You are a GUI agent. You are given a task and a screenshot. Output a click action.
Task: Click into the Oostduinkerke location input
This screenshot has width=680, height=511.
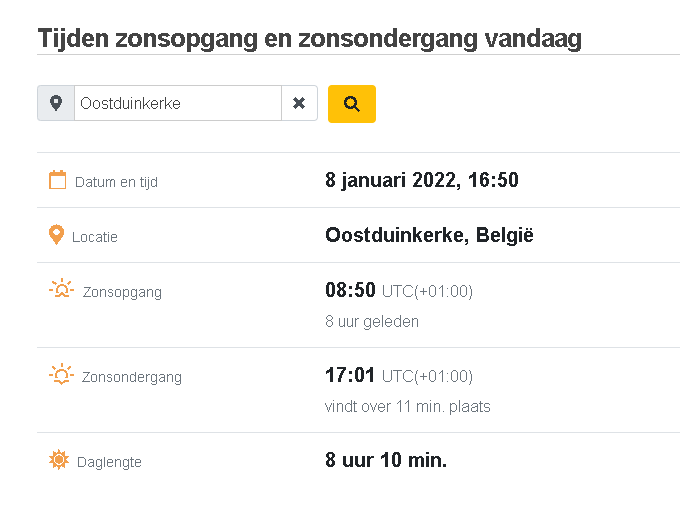(x=178, y=103)
